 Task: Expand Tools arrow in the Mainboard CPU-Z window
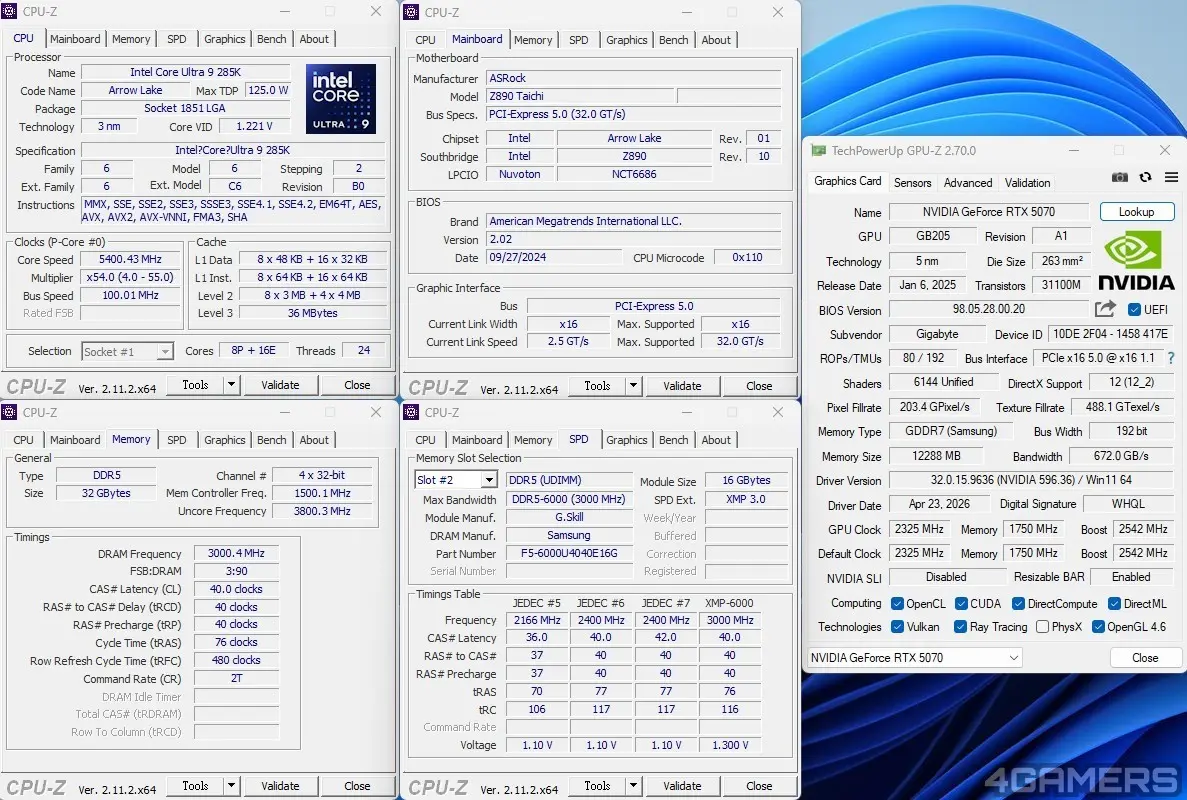[x=634, y=385]
